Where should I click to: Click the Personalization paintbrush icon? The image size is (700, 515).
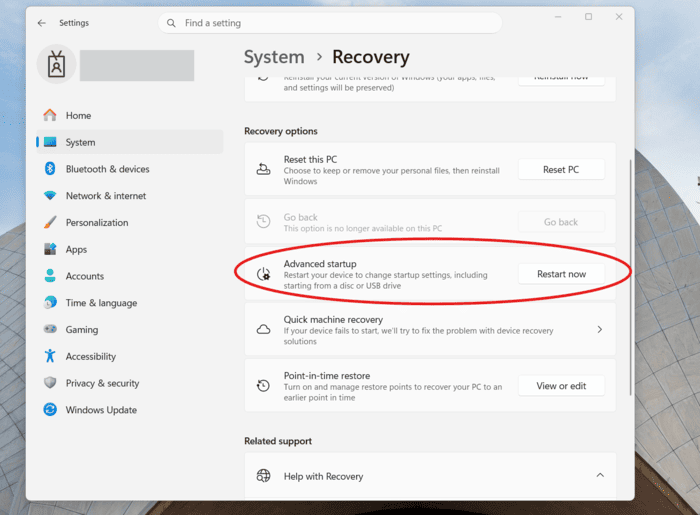[x=50, y=222]
